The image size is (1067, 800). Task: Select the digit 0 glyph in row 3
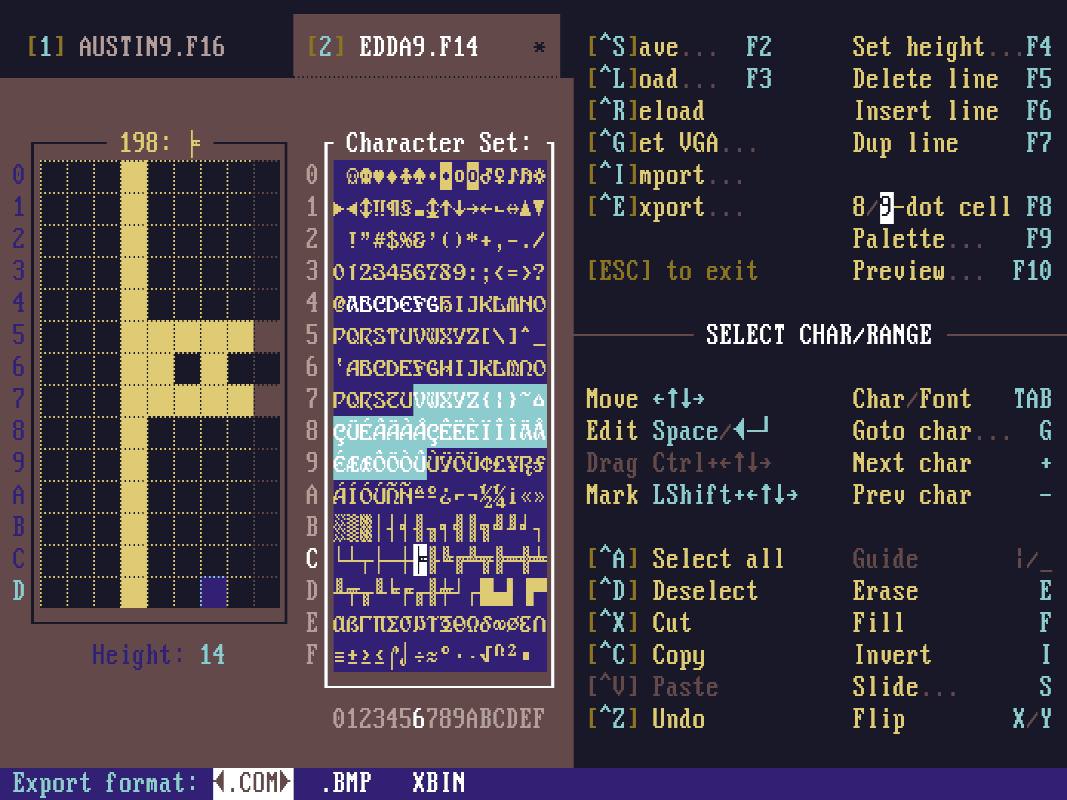pyautogui.click(x=340, y=271)
